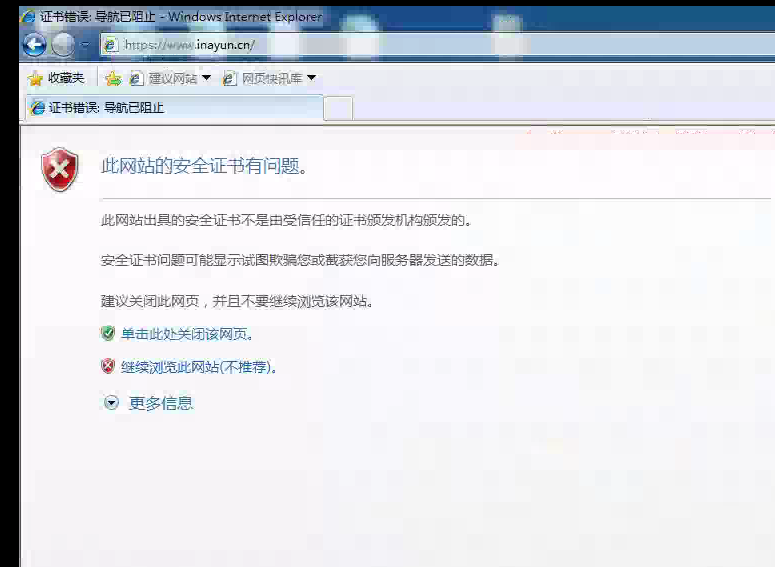Click the 更多信息 text label
Image resolution: width=775 pixels, height=567 pixels.
(161, 403)
